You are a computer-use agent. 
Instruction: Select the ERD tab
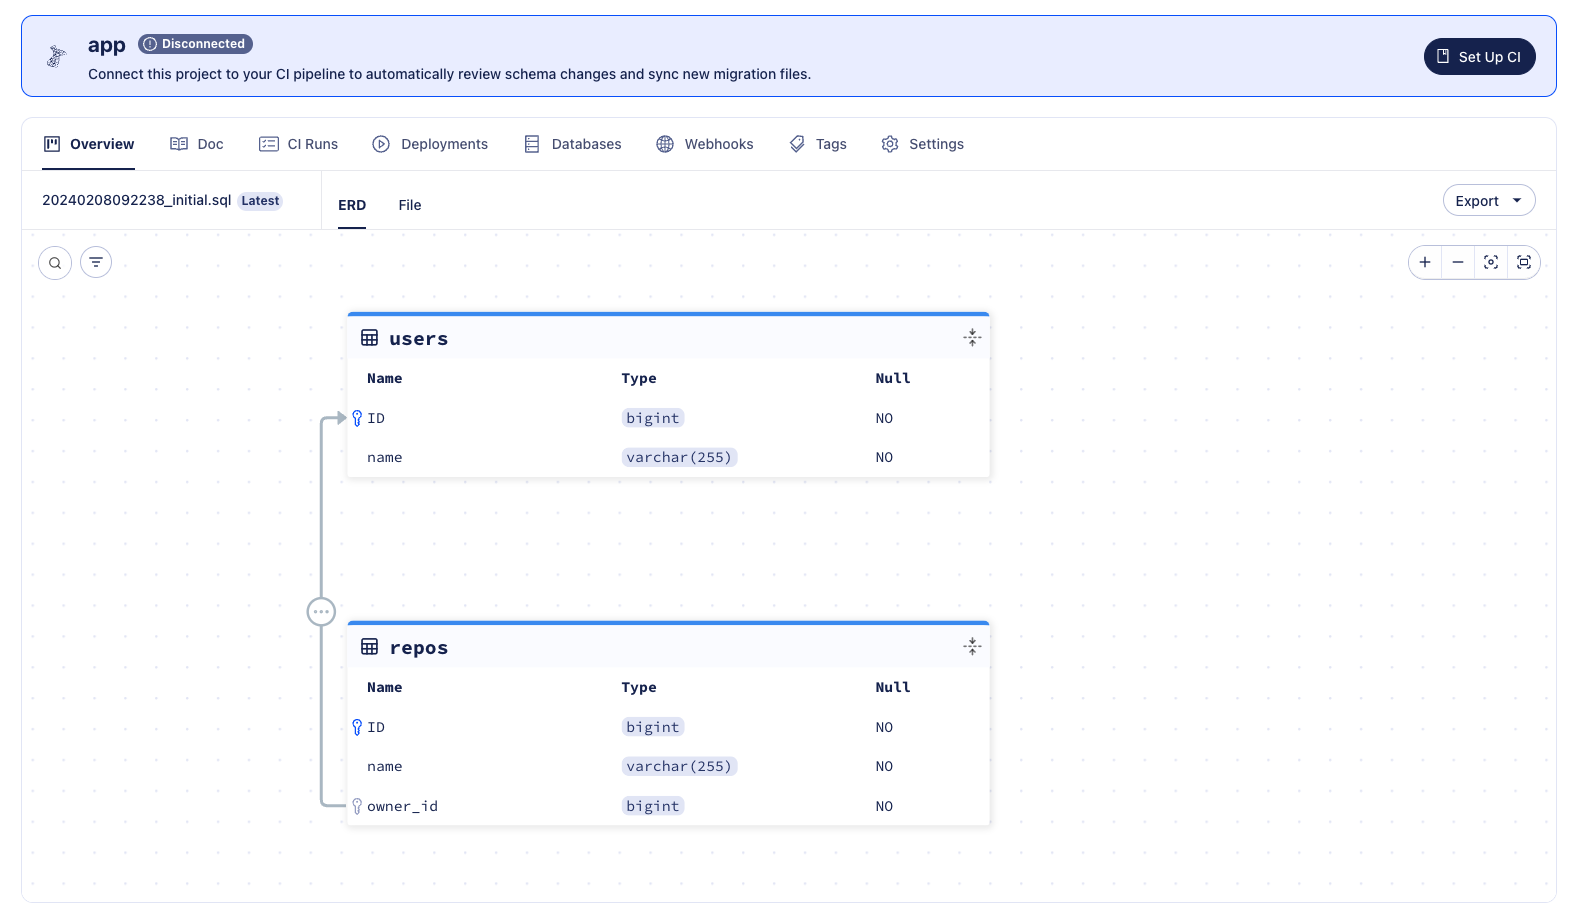(x=352, y=205)
